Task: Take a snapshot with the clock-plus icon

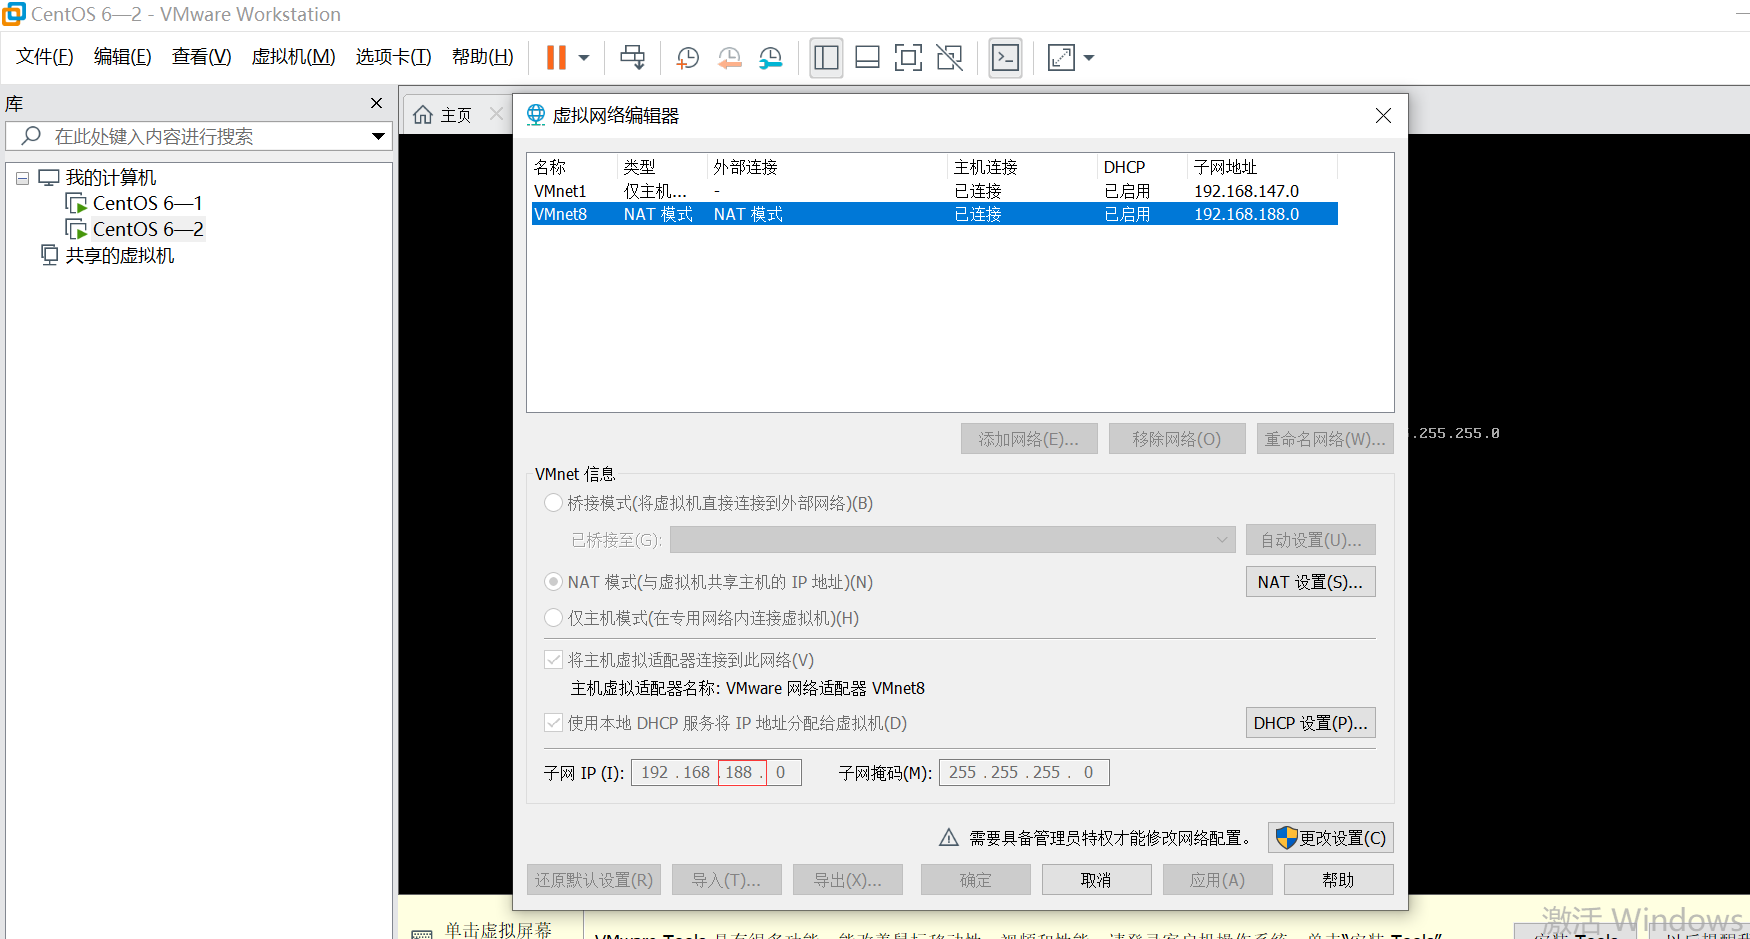Action: (687, 58)
